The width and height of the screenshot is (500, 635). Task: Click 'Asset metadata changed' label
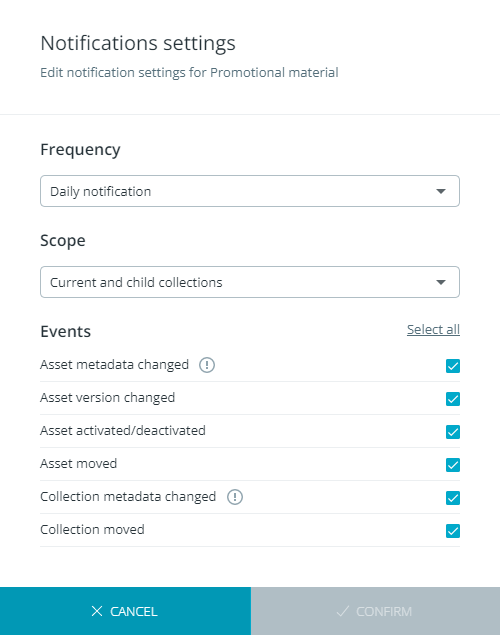click(x=115, y=365)
